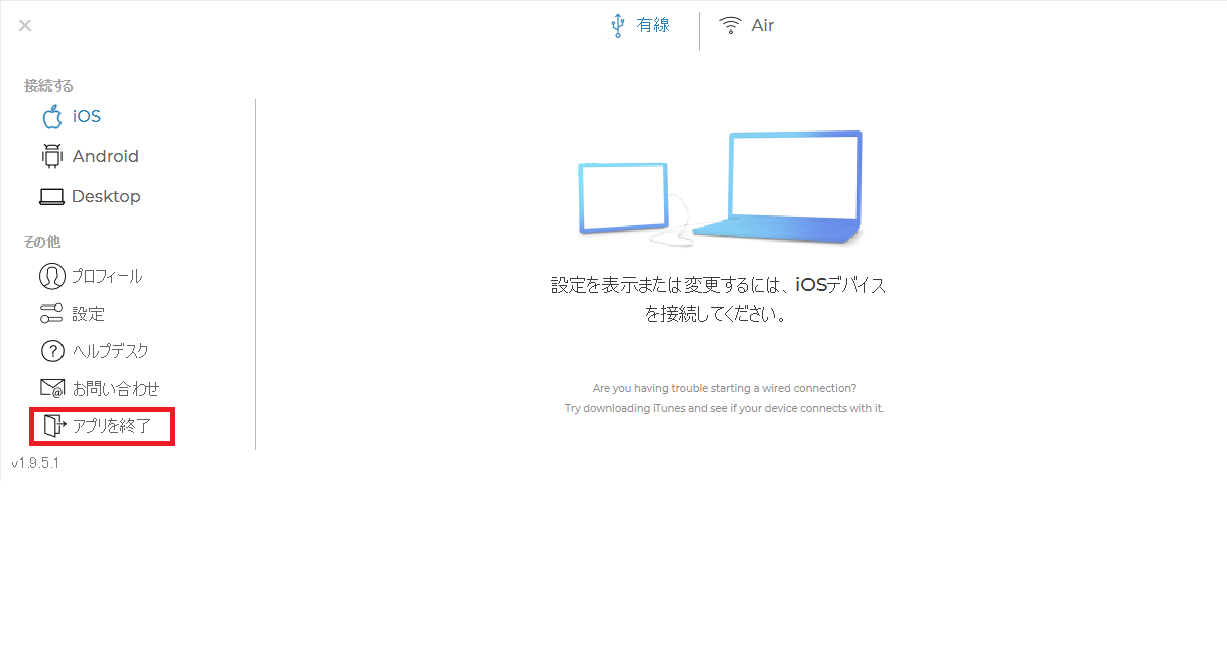Click the profile person icon

52,276
